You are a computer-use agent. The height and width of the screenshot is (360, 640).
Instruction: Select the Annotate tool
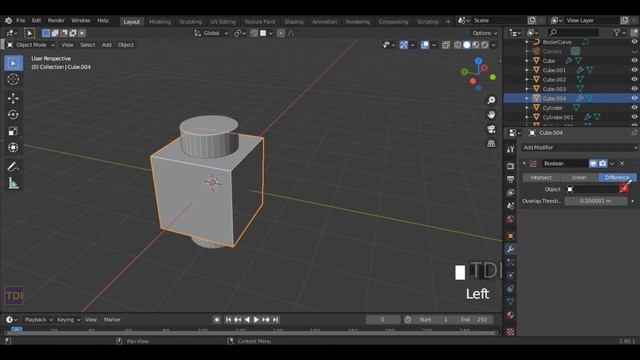coord(13,167)
